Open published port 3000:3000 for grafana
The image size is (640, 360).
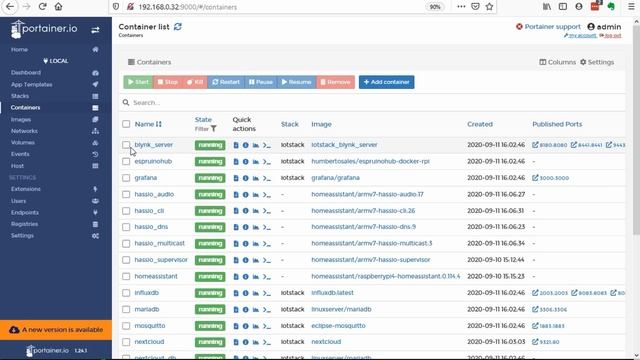point(551,178)
